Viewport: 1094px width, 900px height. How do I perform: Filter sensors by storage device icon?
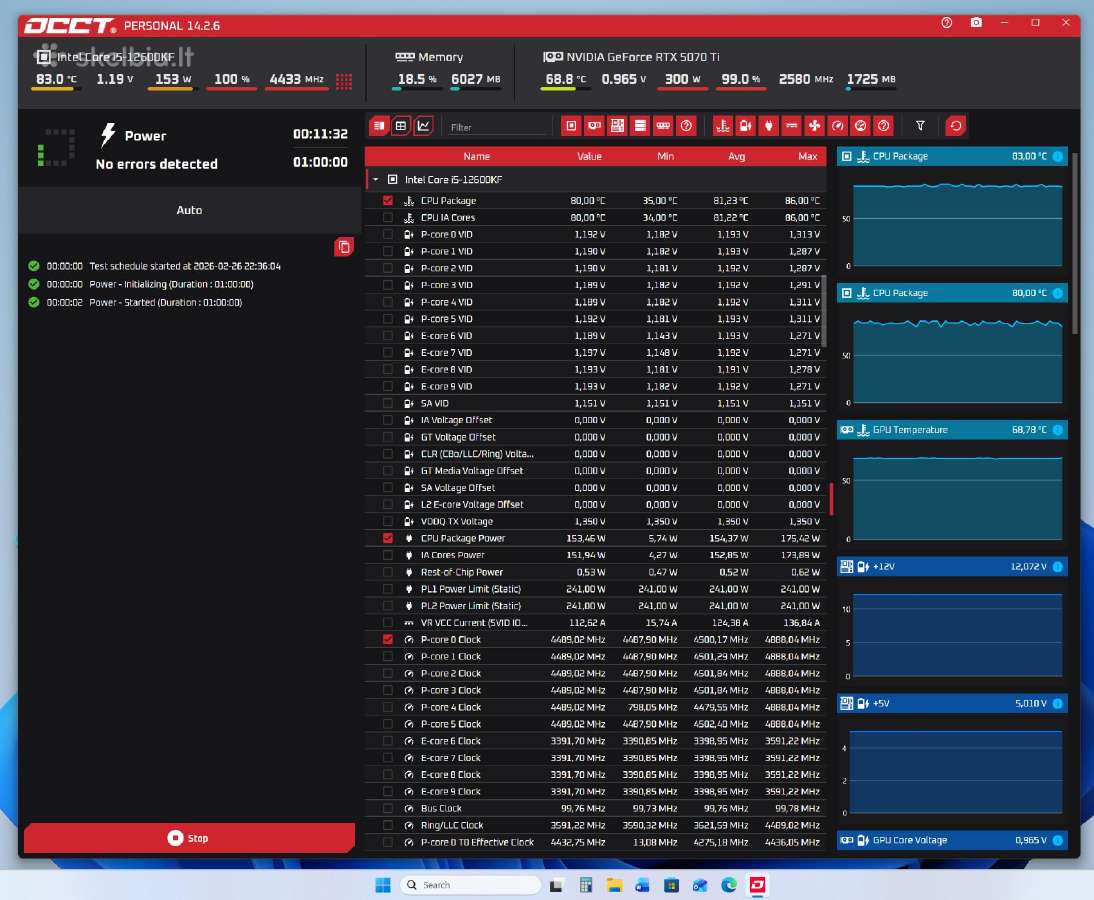[x=640, y=126]
